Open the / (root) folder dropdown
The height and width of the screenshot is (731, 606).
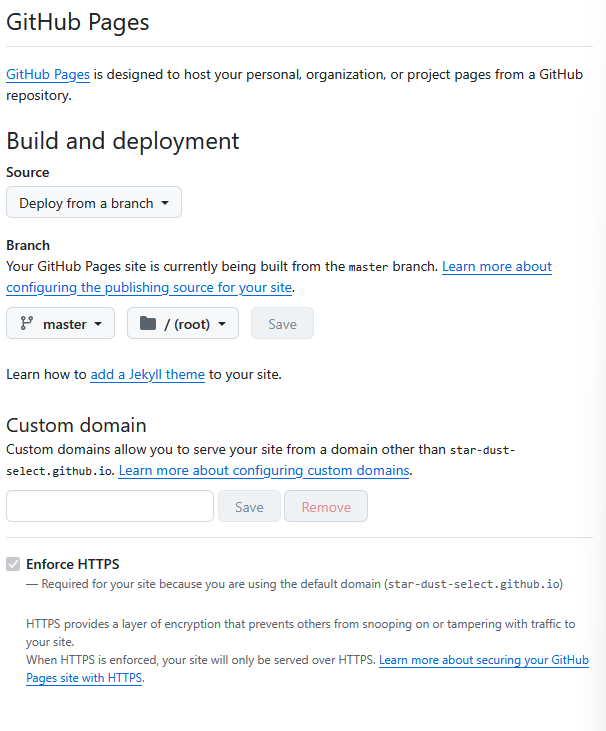coord(183,323)
